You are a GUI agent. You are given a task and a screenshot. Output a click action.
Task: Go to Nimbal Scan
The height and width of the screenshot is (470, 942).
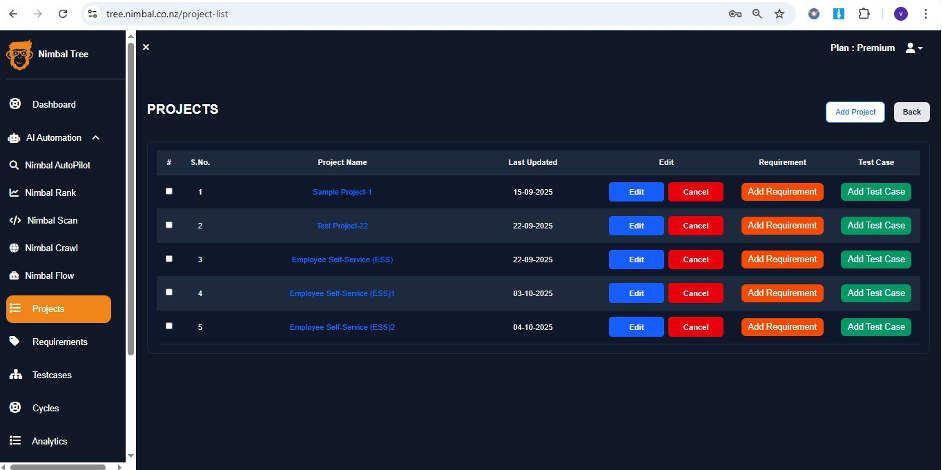52,221
